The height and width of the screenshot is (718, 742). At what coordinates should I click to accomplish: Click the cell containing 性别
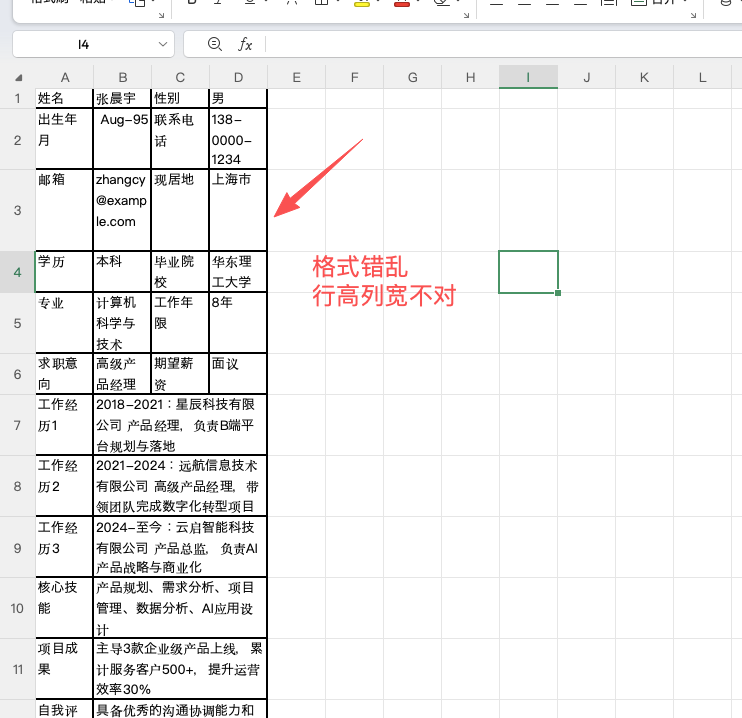(x=180, y=98)
